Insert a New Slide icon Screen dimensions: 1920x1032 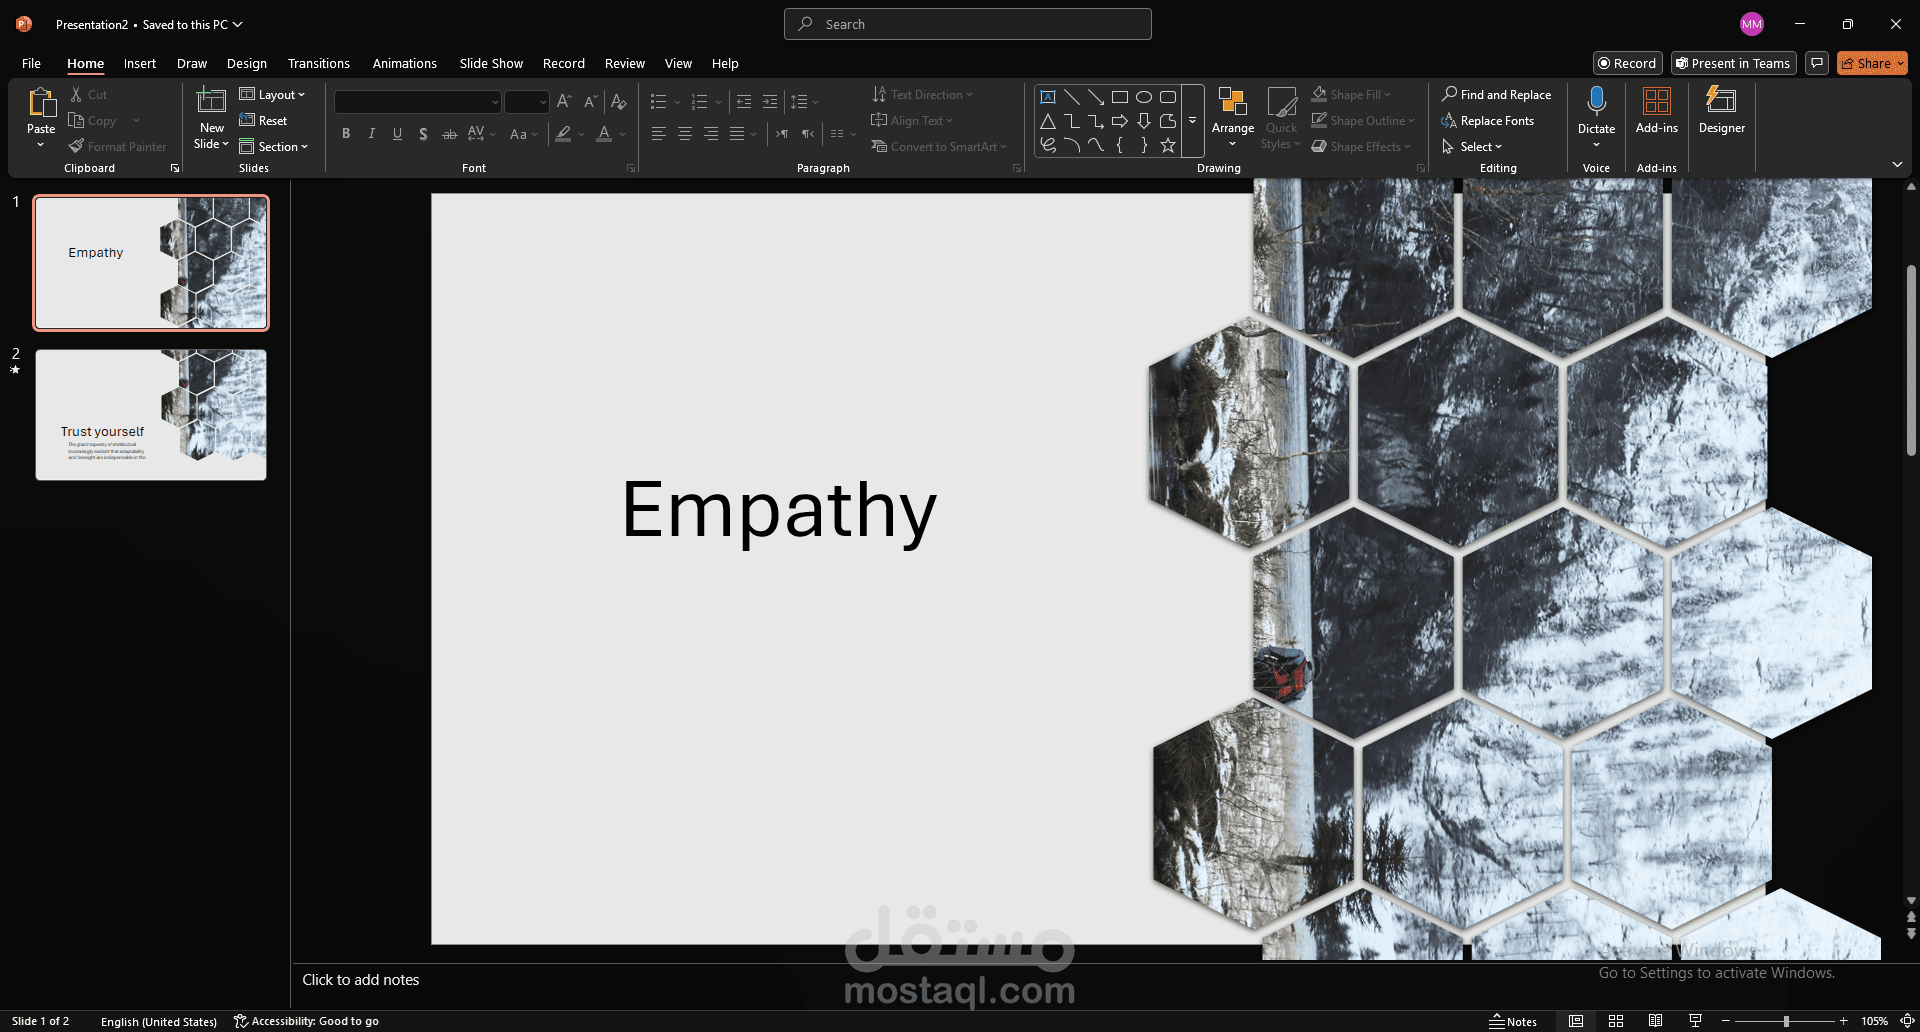tap(211, 101)
